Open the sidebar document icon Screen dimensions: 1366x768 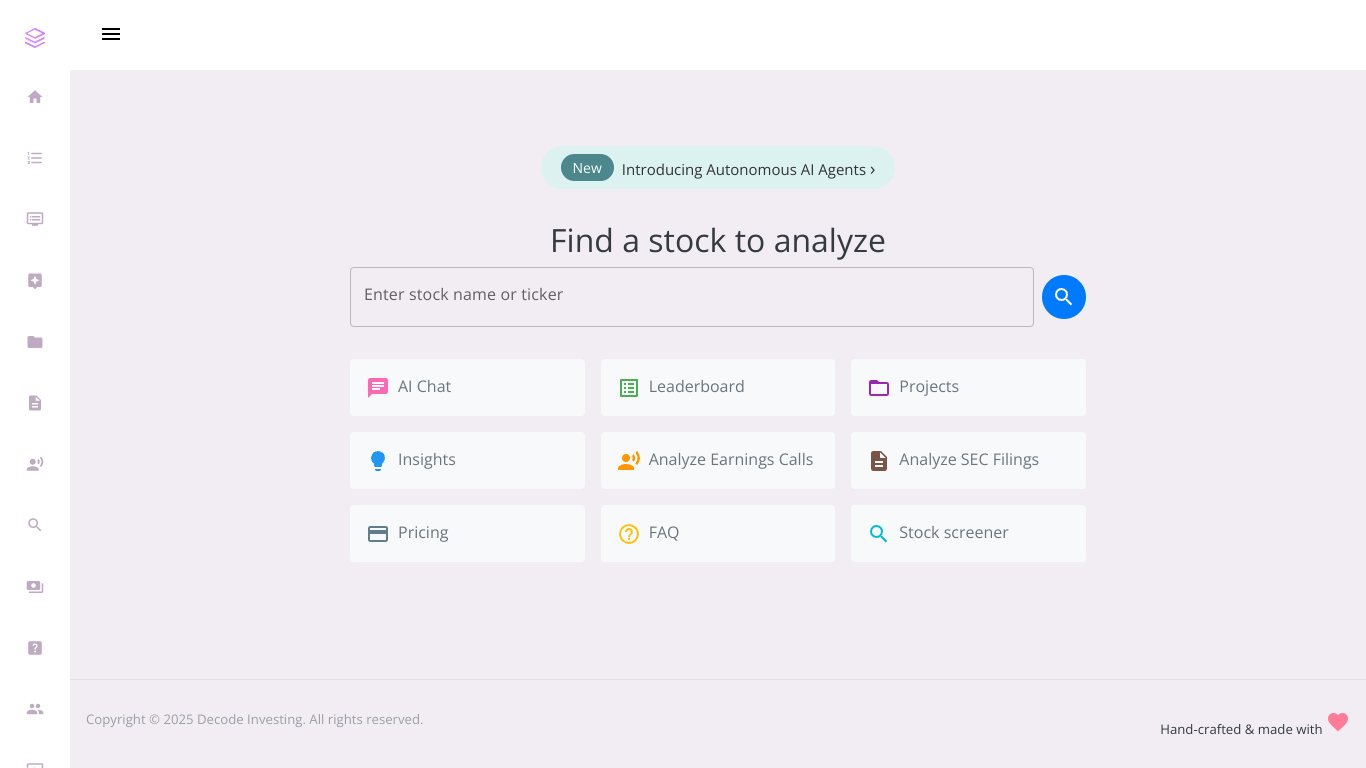(35, 403)
